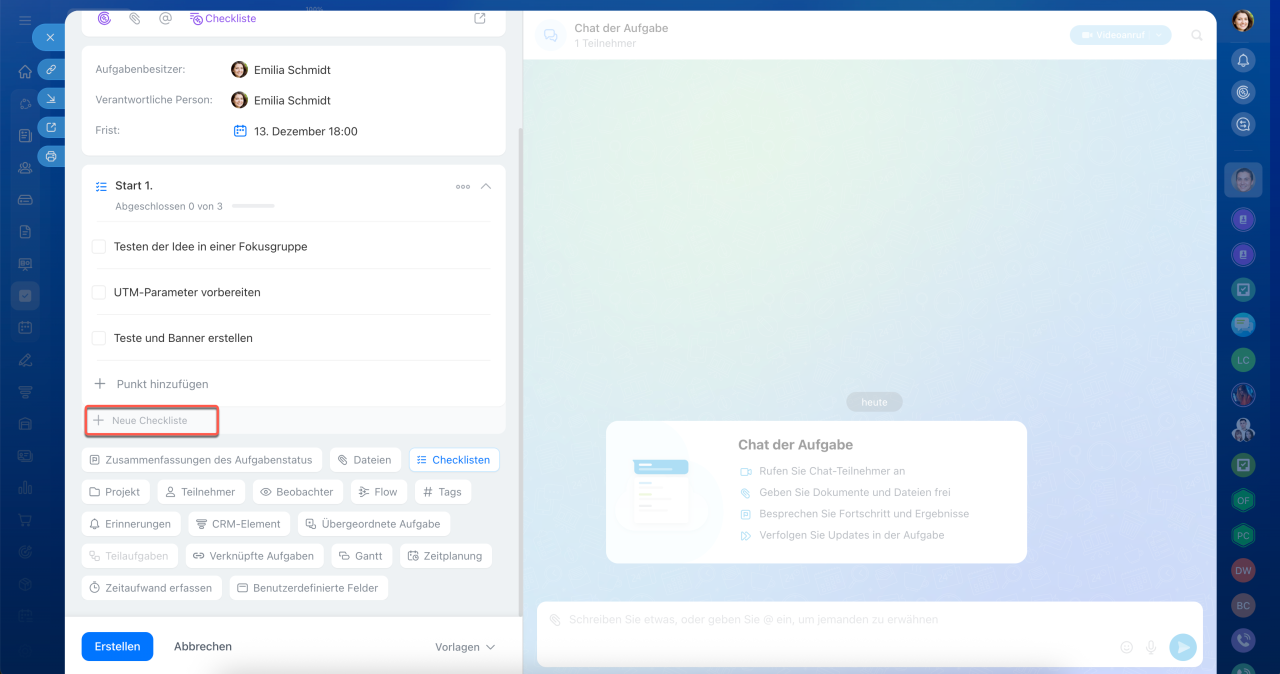This screenshot has height=674, width=1280.
Task: Go to Home icon in left sidebar
Action: (x=25, y=72)
